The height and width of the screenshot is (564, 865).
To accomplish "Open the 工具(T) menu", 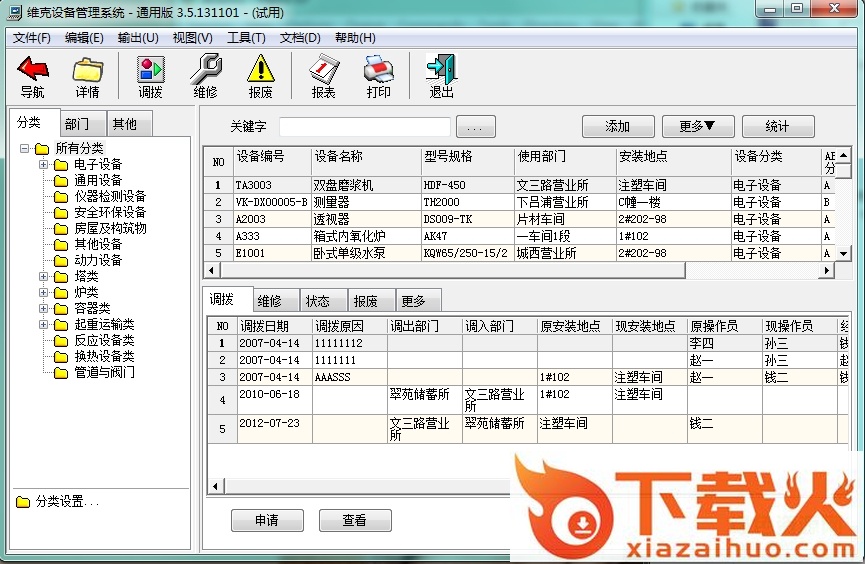I will point(246,38).
